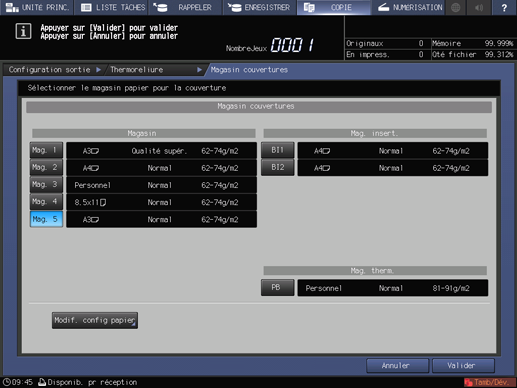The width and height of the screenshot is (517, 388).
Task: Click the Magasin couvertures breadcrumb
Action: coord(249,70)
